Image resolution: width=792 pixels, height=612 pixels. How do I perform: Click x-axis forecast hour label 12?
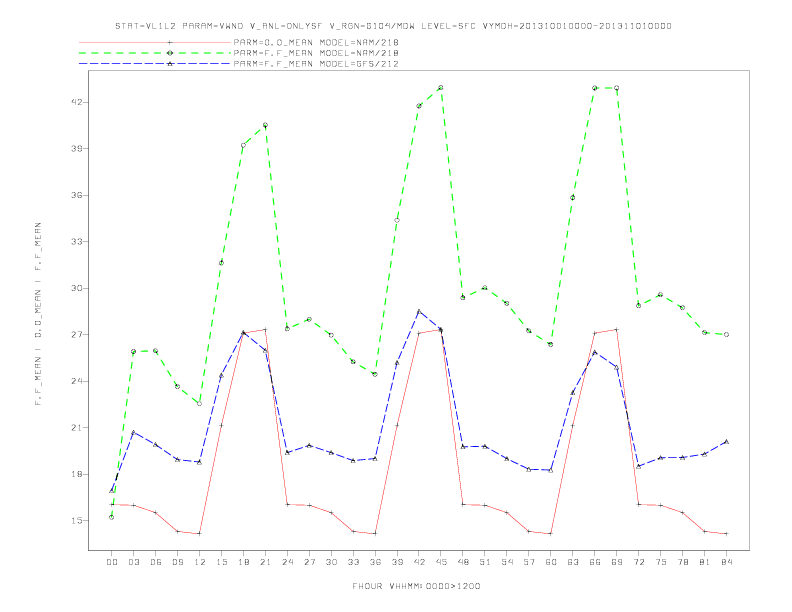200,562
